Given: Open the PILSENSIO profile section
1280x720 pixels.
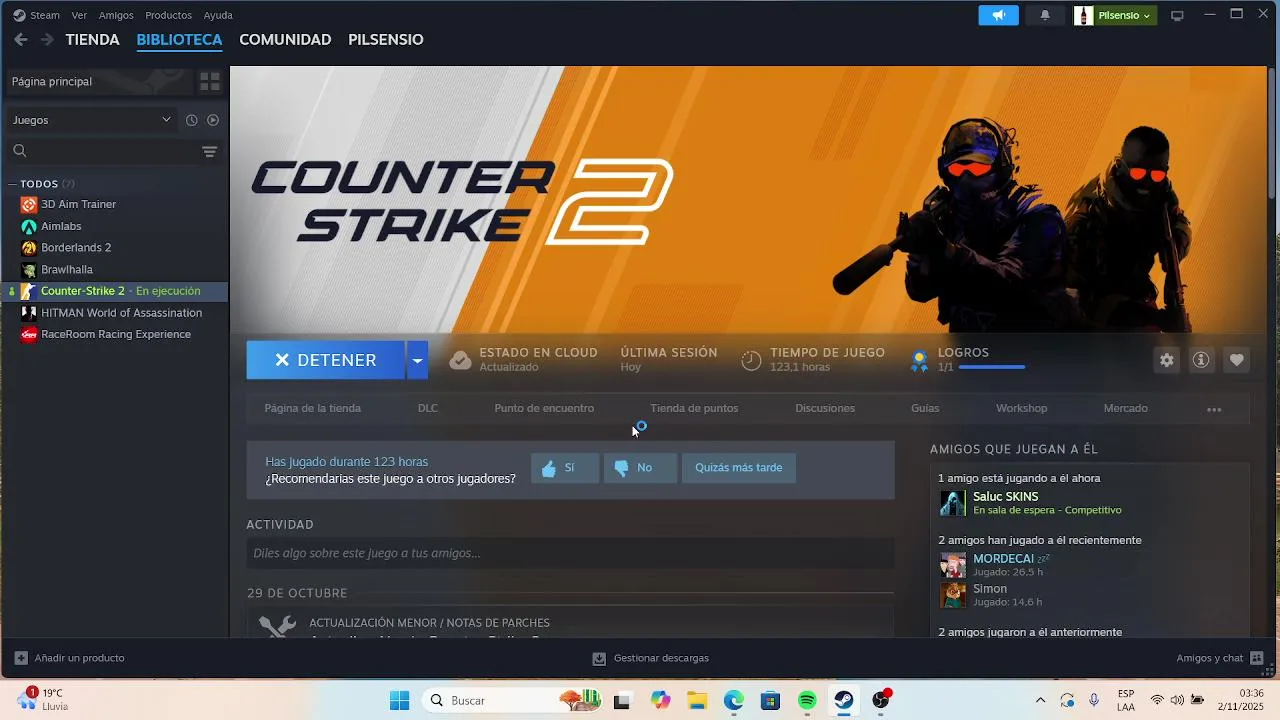Looking at the screenshot, I should tap(386, 40).
